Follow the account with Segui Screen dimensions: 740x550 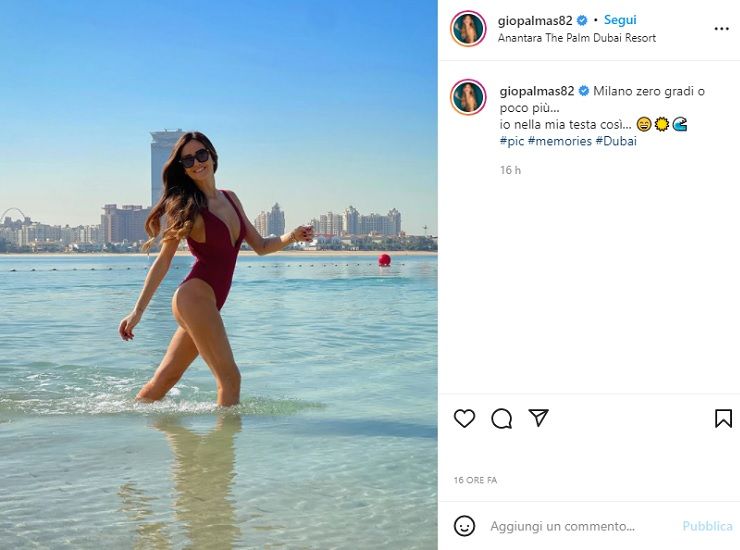click(620, 20)
